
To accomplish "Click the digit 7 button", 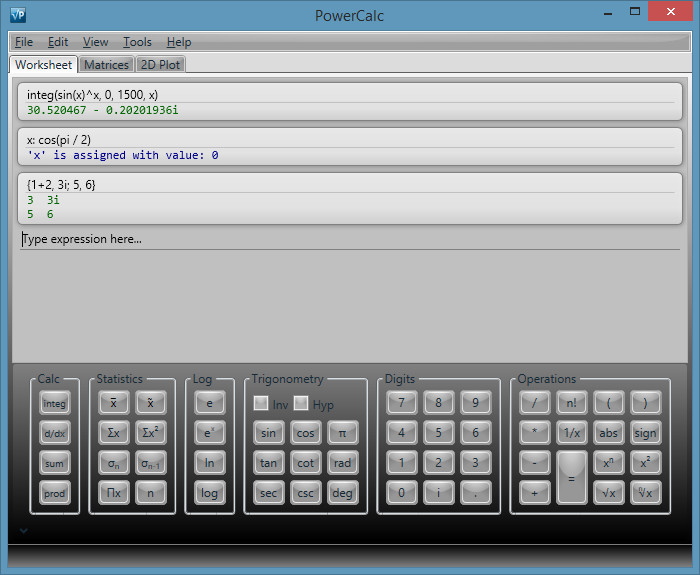I will pyautogui.click(x=401, y=403).
